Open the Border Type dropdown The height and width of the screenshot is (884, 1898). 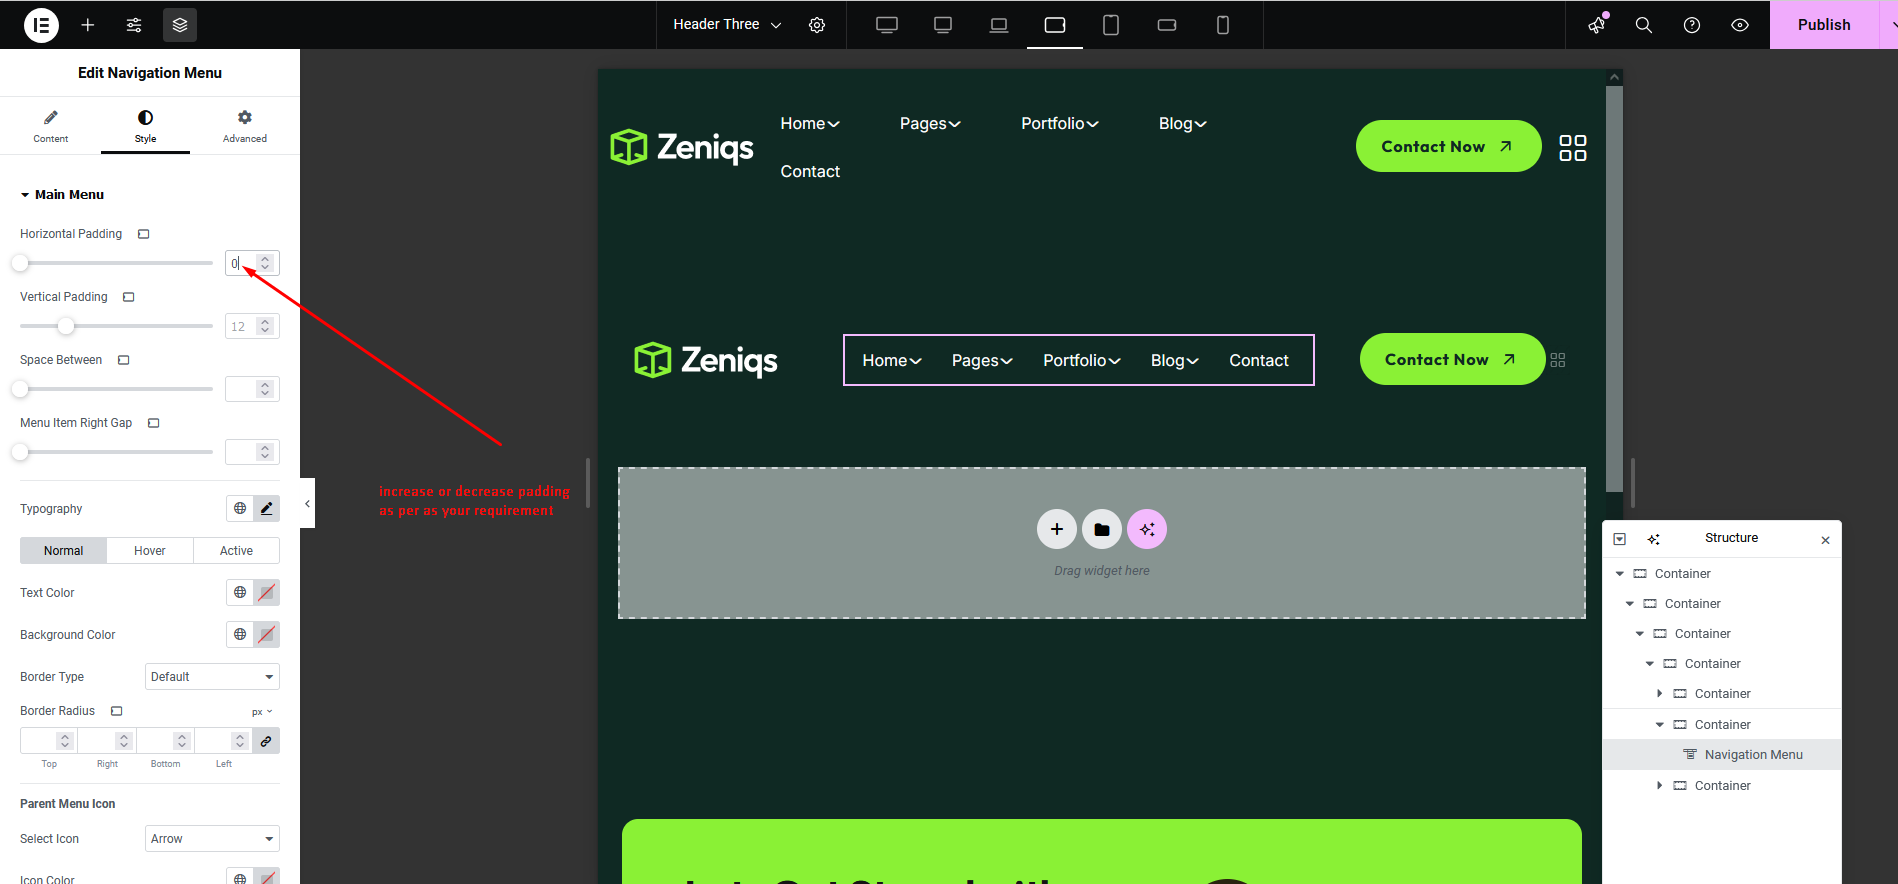(x=212, y=677)
